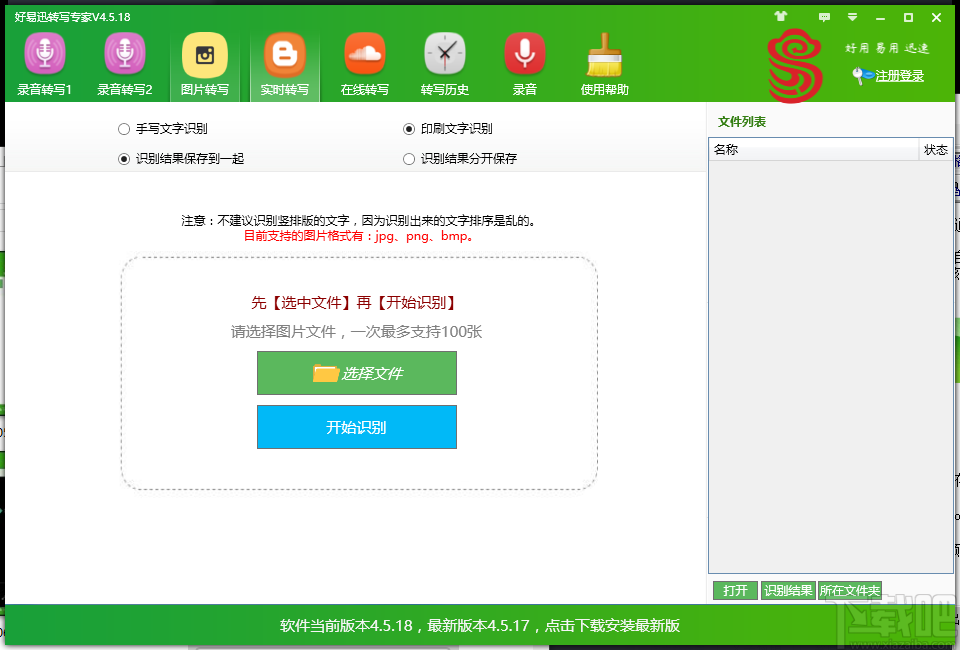Select the 手写文字识别 option
Screen dimensions: 960x650
pos(123,129)
